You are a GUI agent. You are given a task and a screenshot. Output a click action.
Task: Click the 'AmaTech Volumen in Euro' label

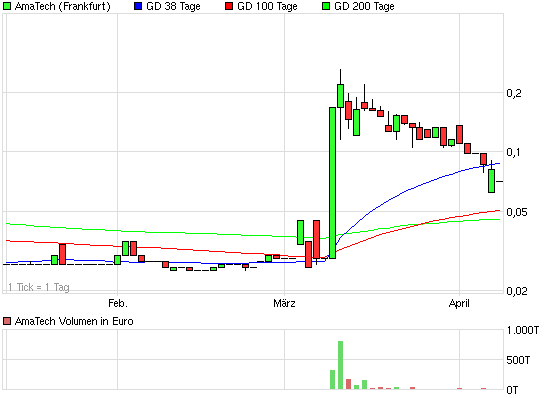(74, 321)
